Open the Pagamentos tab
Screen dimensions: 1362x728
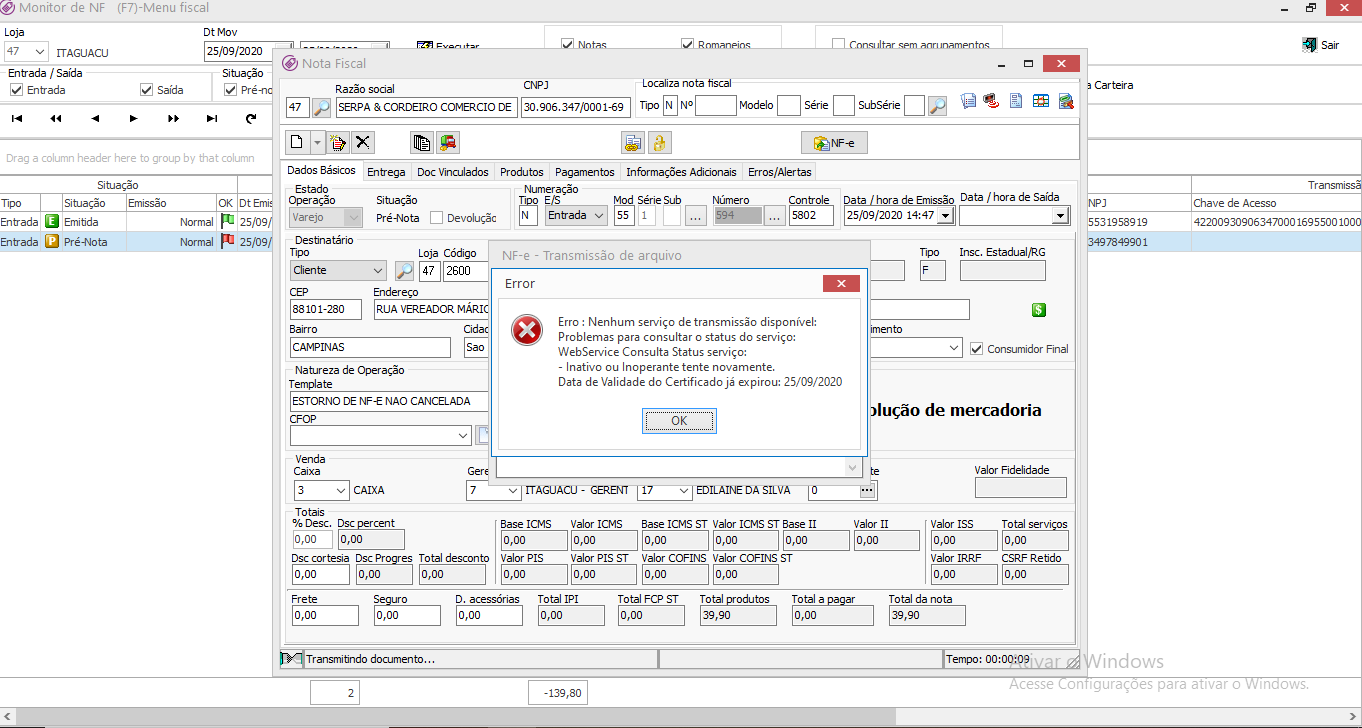click(x=584, y=172)
